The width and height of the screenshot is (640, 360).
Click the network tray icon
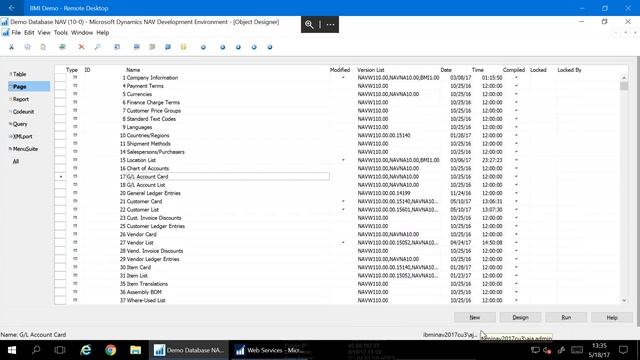point(535,350)
